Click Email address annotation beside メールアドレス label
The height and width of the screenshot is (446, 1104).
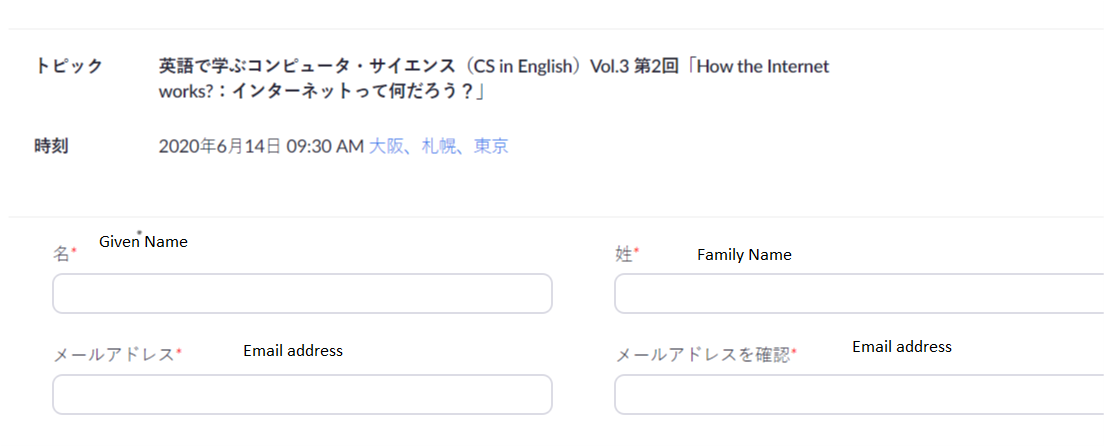(x=293, y=351)
